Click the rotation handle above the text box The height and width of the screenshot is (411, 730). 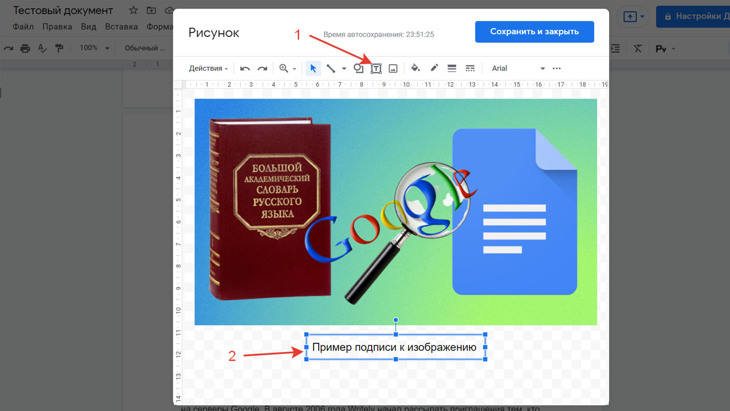396,320
